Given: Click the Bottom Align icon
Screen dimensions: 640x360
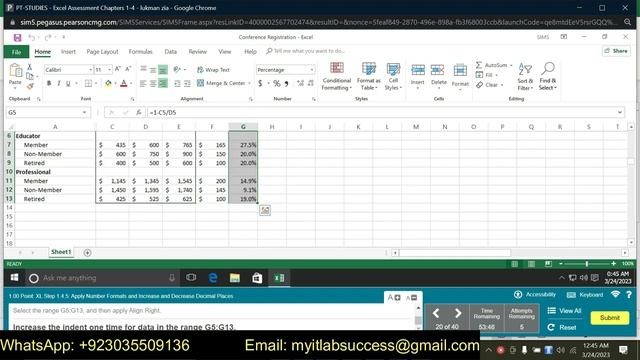Looking at the screenshot, I should (163, 70).
